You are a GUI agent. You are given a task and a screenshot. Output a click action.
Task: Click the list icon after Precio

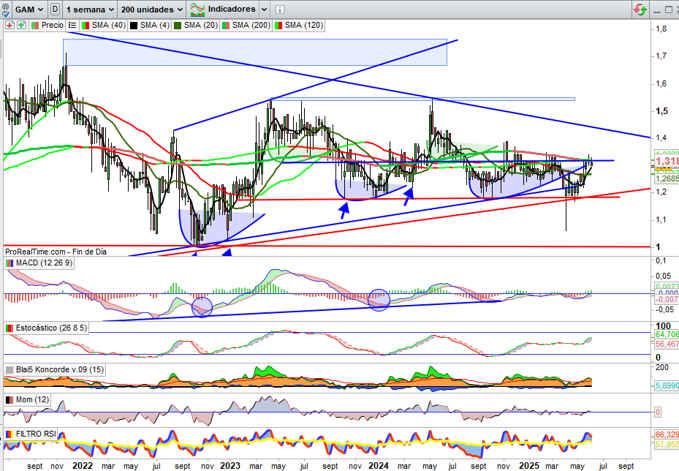coord(72,26)
